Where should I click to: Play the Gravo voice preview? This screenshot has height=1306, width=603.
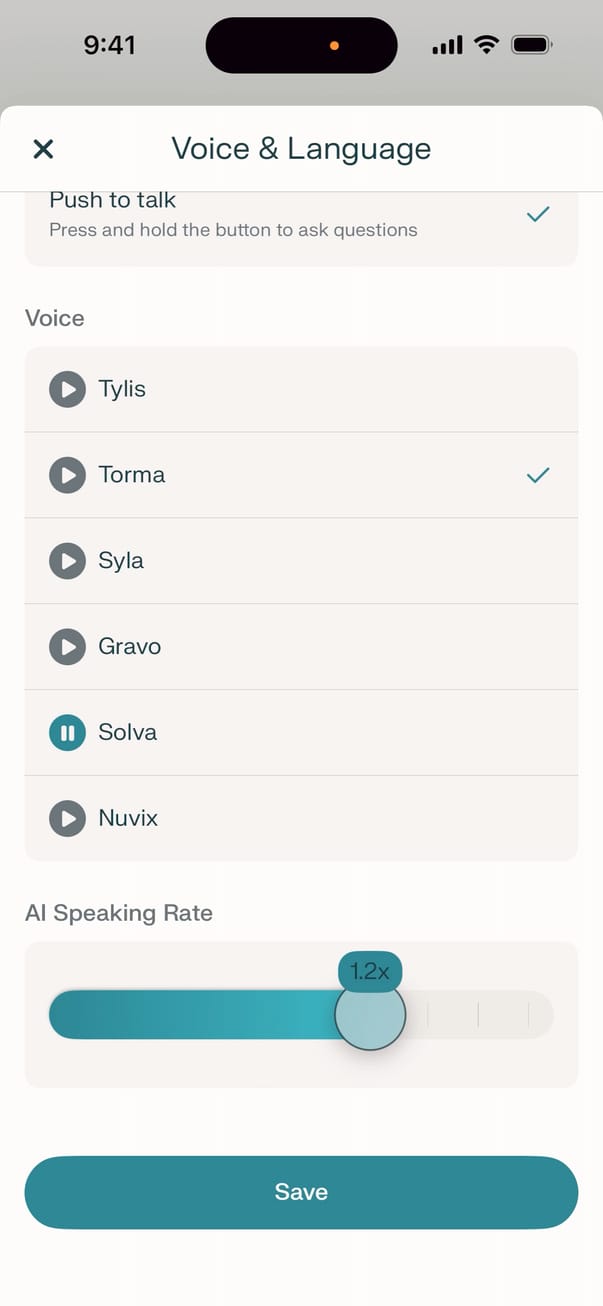click(x=67, y=647)
